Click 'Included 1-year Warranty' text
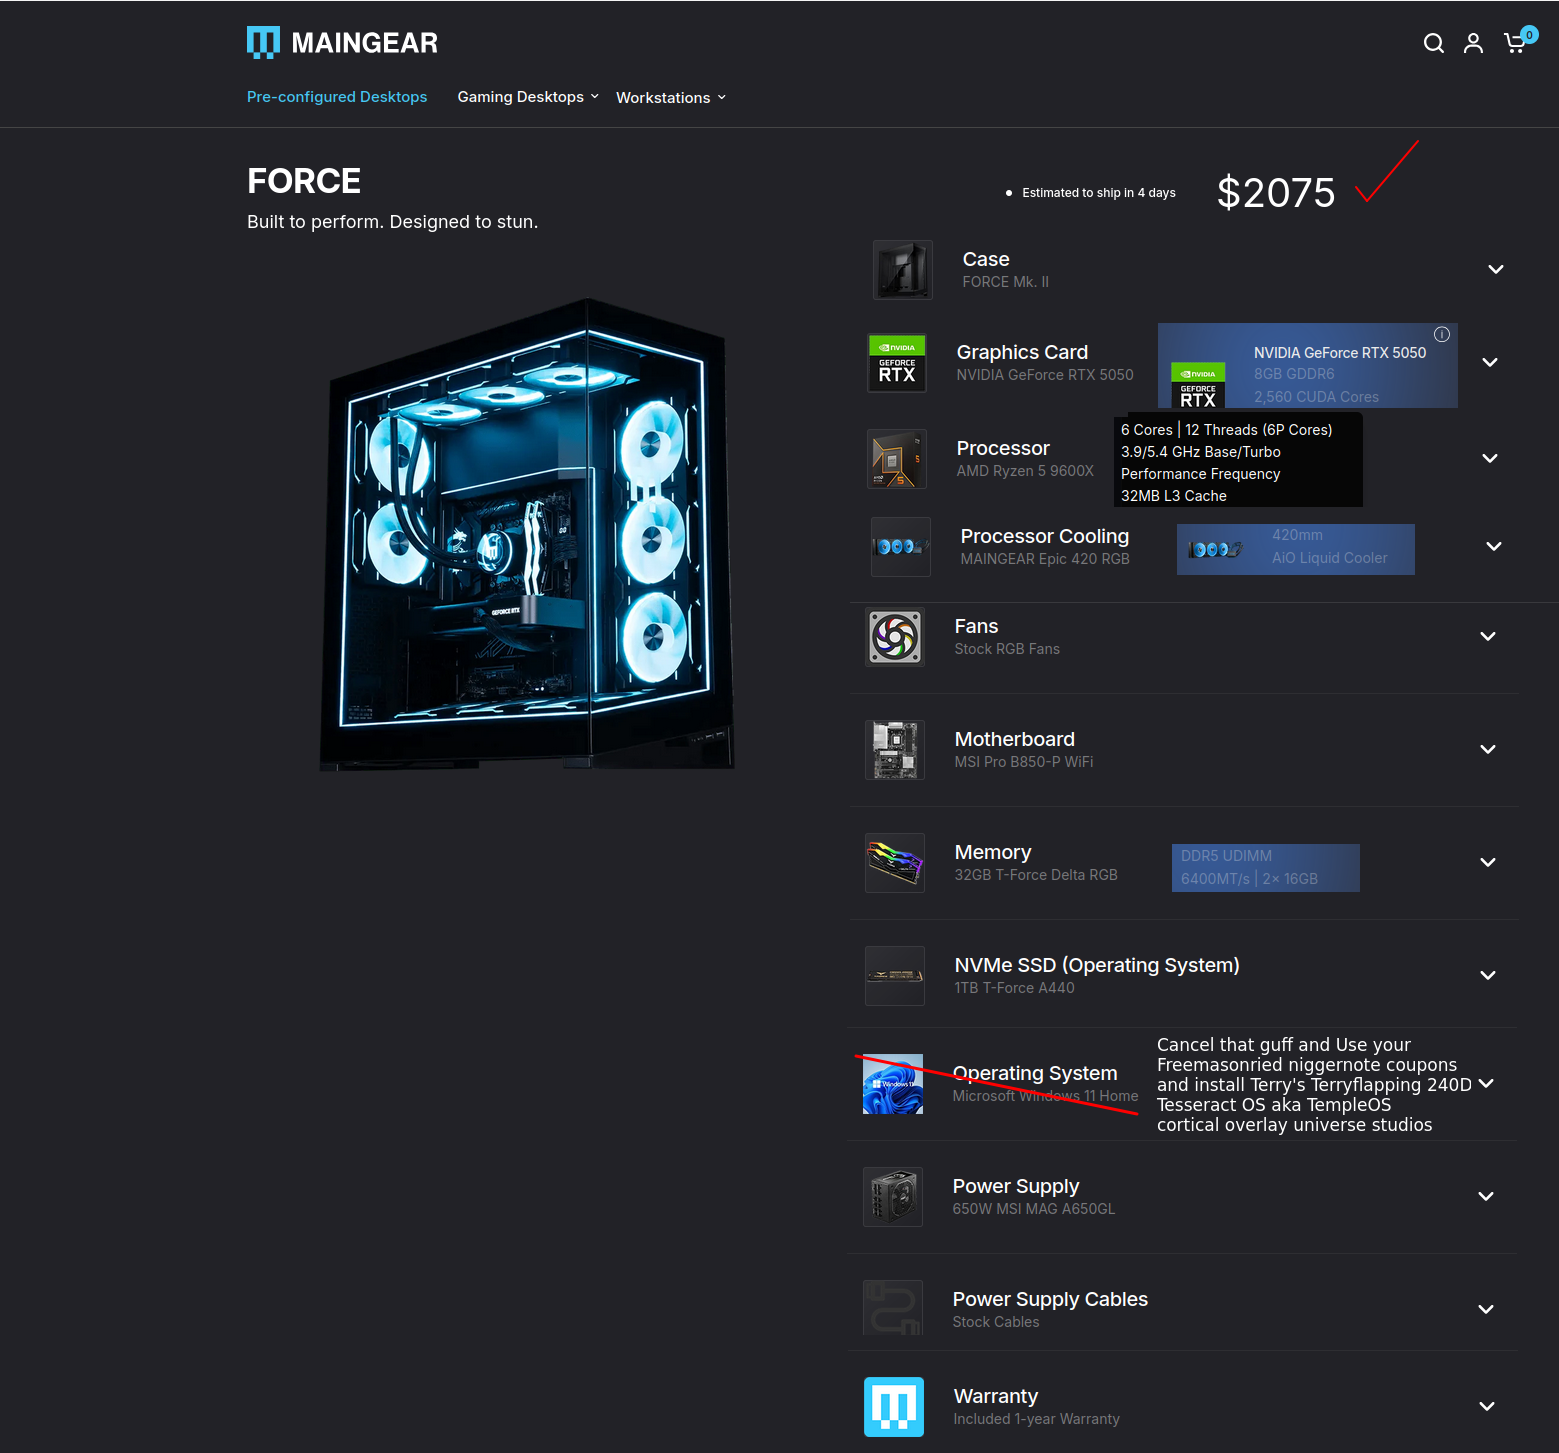Image resolution: width=1559 pixels, height=1453 pixels. click(x=1037, y=1419)
